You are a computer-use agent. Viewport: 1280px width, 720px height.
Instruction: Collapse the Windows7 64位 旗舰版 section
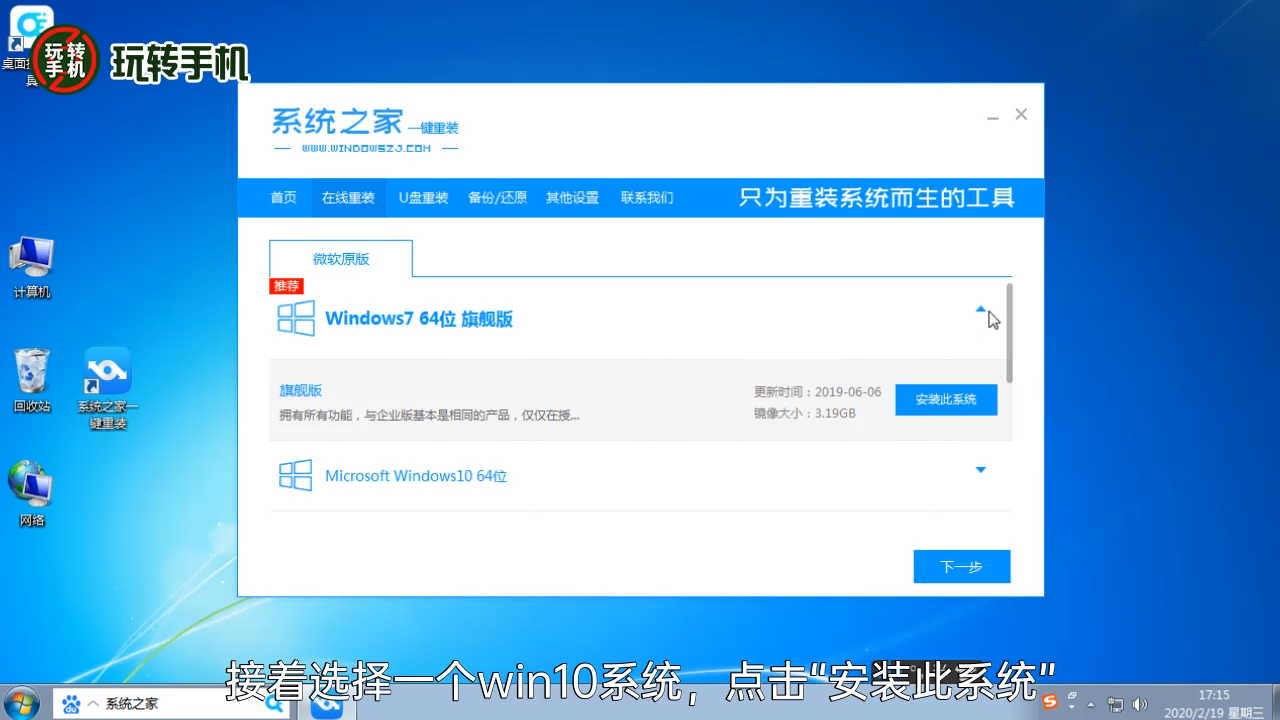(x=981, y=310)
